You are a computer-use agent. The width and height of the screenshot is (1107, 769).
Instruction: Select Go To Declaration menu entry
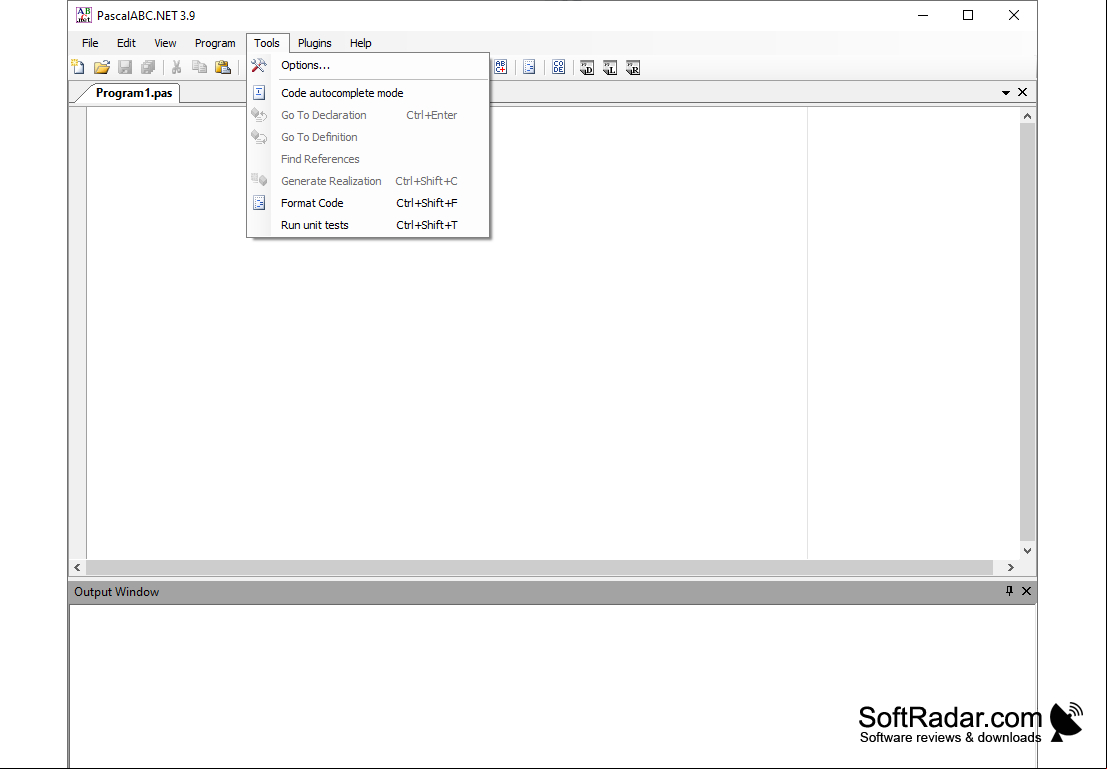pos(368,114)
